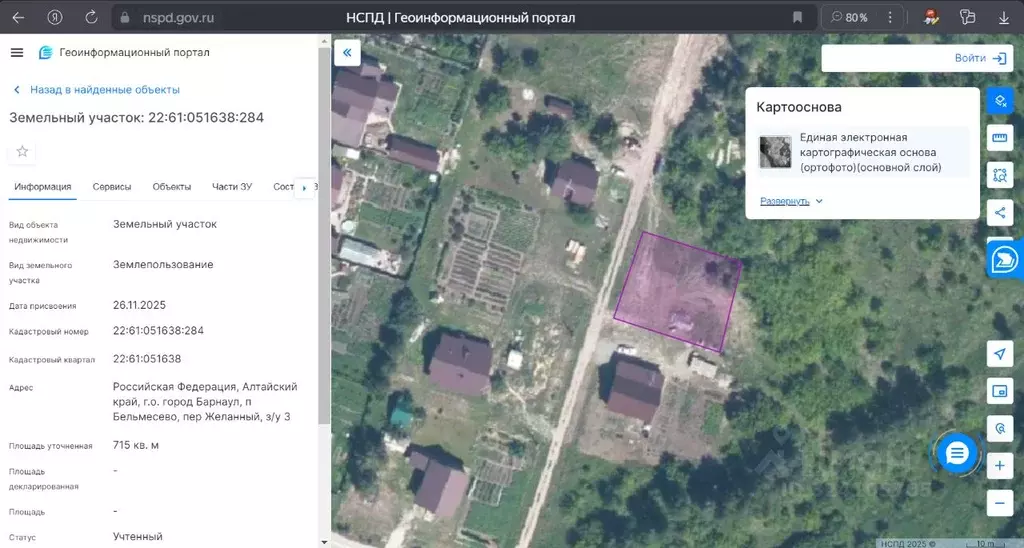
Task: Select the orthophoto basemap thumbnail
Action: tap(775, 152)
